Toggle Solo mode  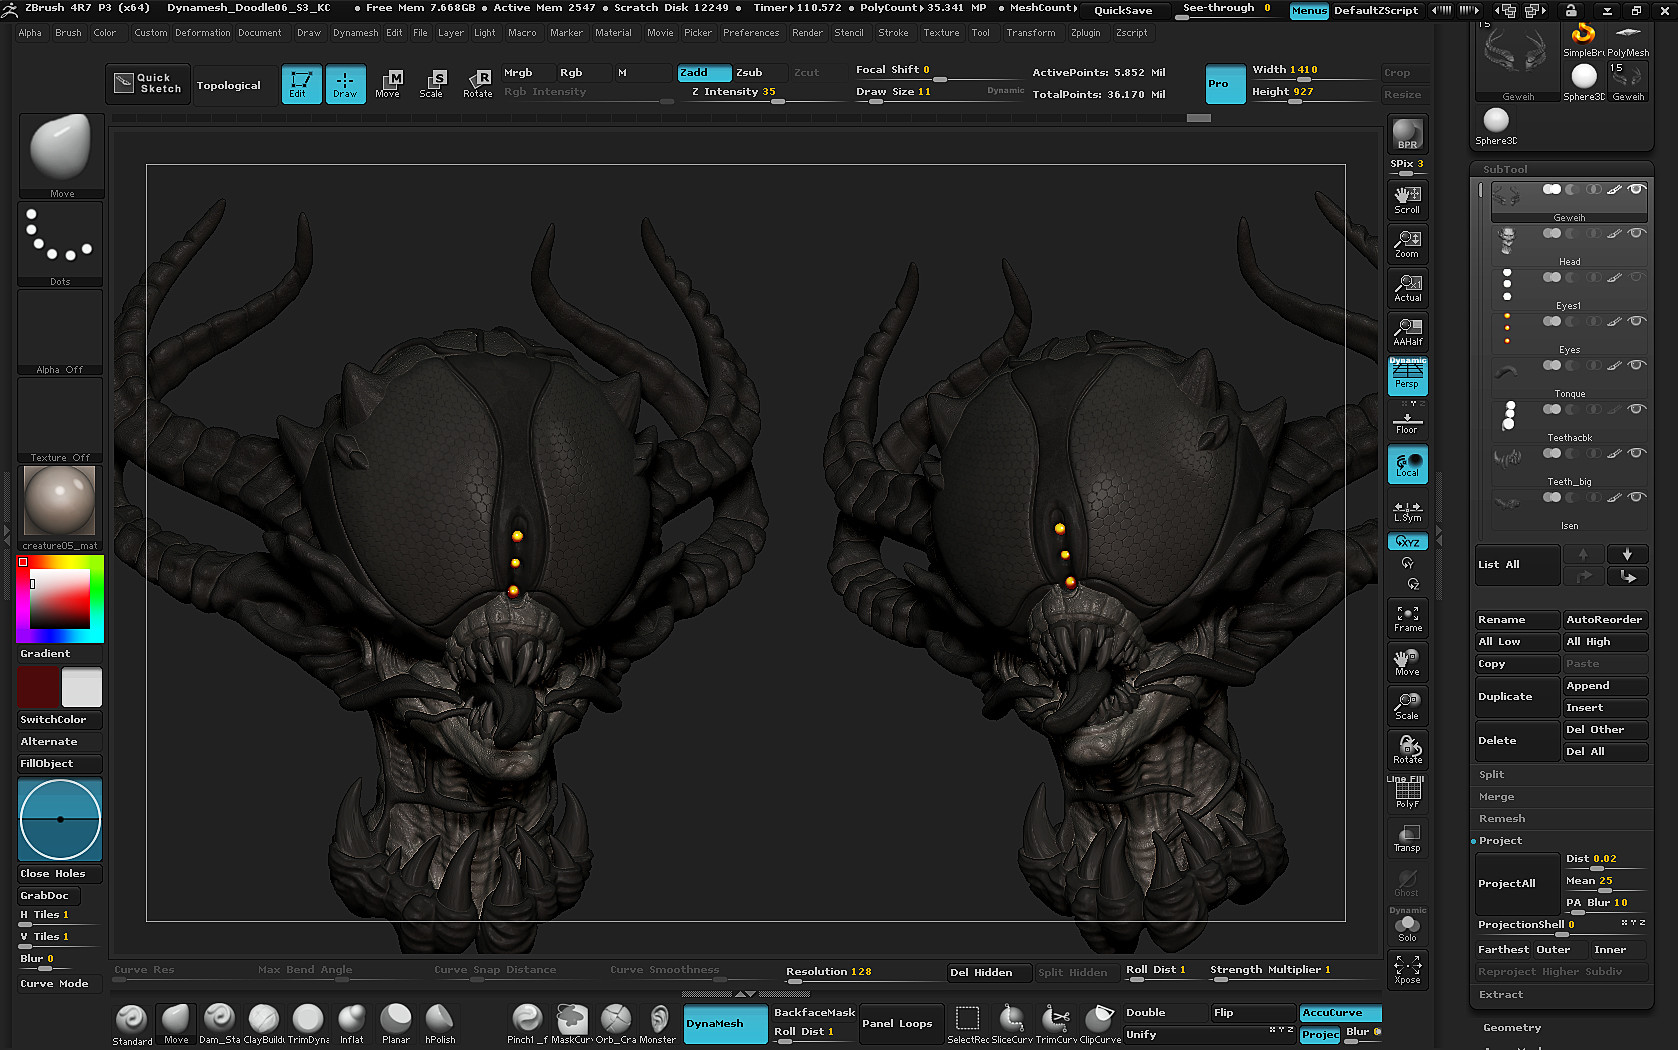click(x=1407, y=928)
